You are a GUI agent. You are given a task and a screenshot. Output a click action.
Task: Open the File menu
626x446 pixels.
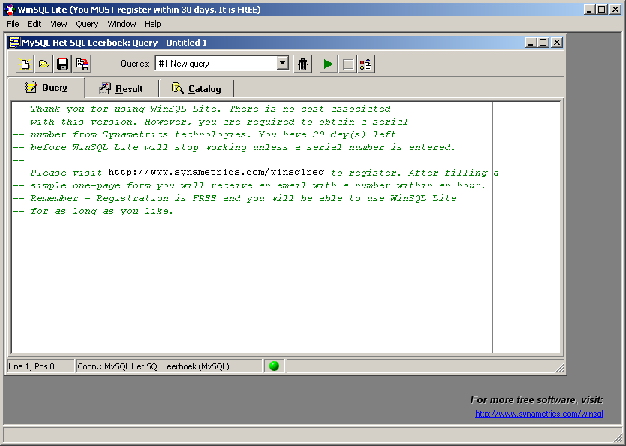(13, 24)
